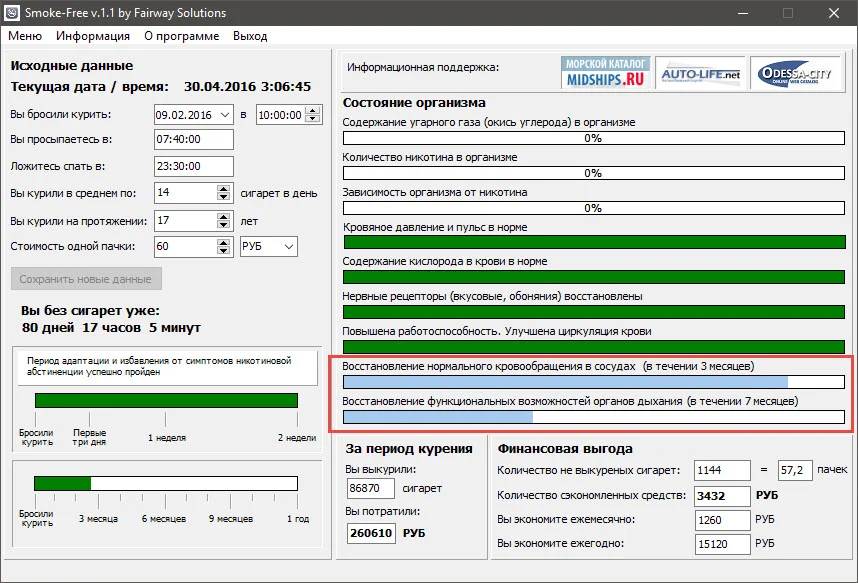The height and width of the screenshot is (583, 858).
Task: Adjust the years smoked stepper
Action: [x=223, y=220]
